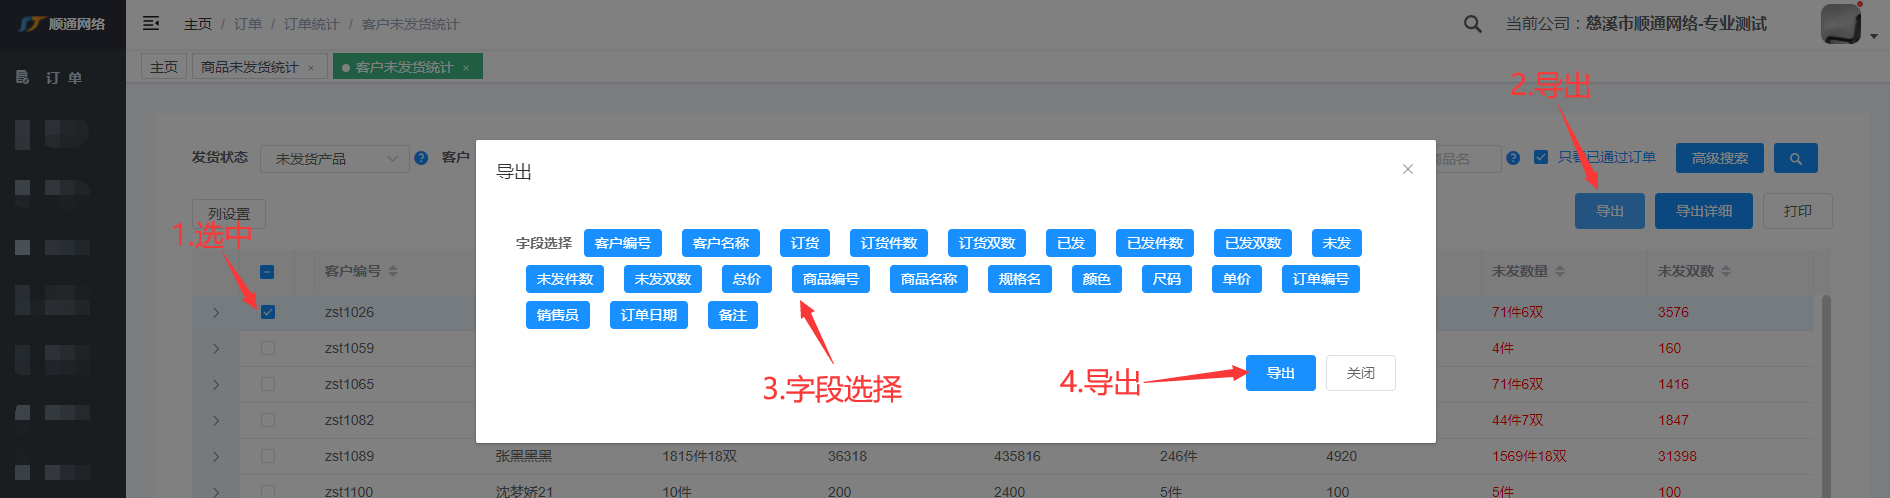Toggle the select-all header checkbox
Image resolution: width=1890 pixels, height=498 pixels.
click(267, 272)
